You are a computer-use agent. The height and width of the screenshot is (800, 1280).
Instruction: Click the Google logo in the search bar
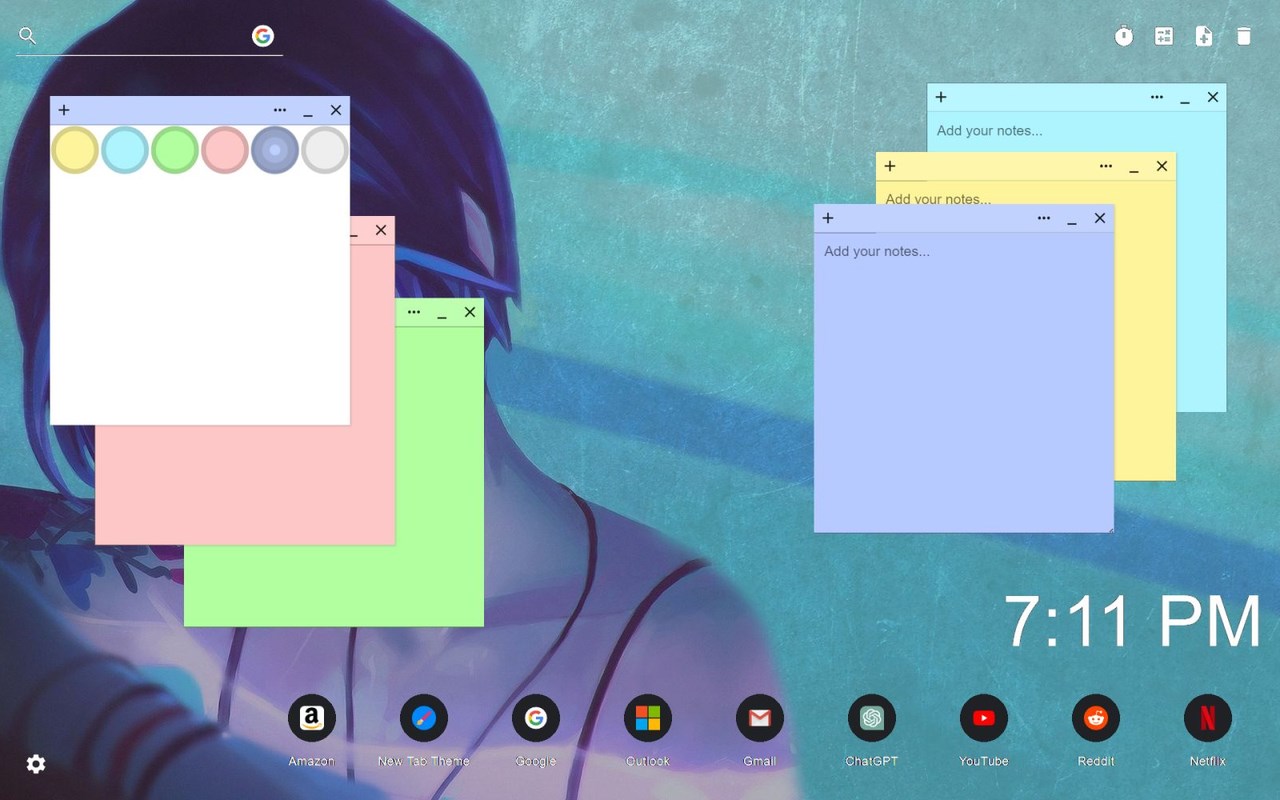coord(263,36)
